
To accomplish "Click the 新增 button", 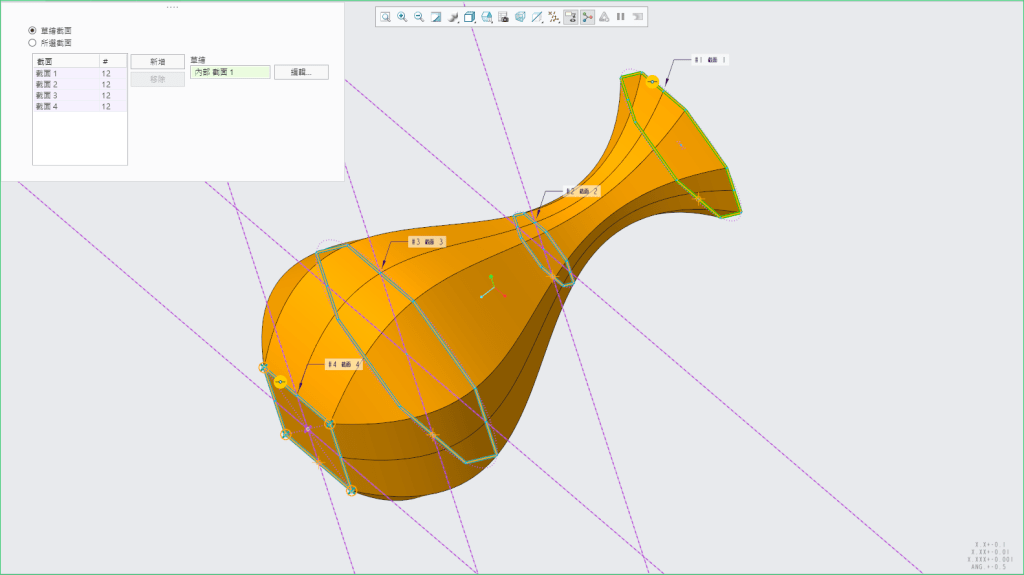I will pos(158,62).
